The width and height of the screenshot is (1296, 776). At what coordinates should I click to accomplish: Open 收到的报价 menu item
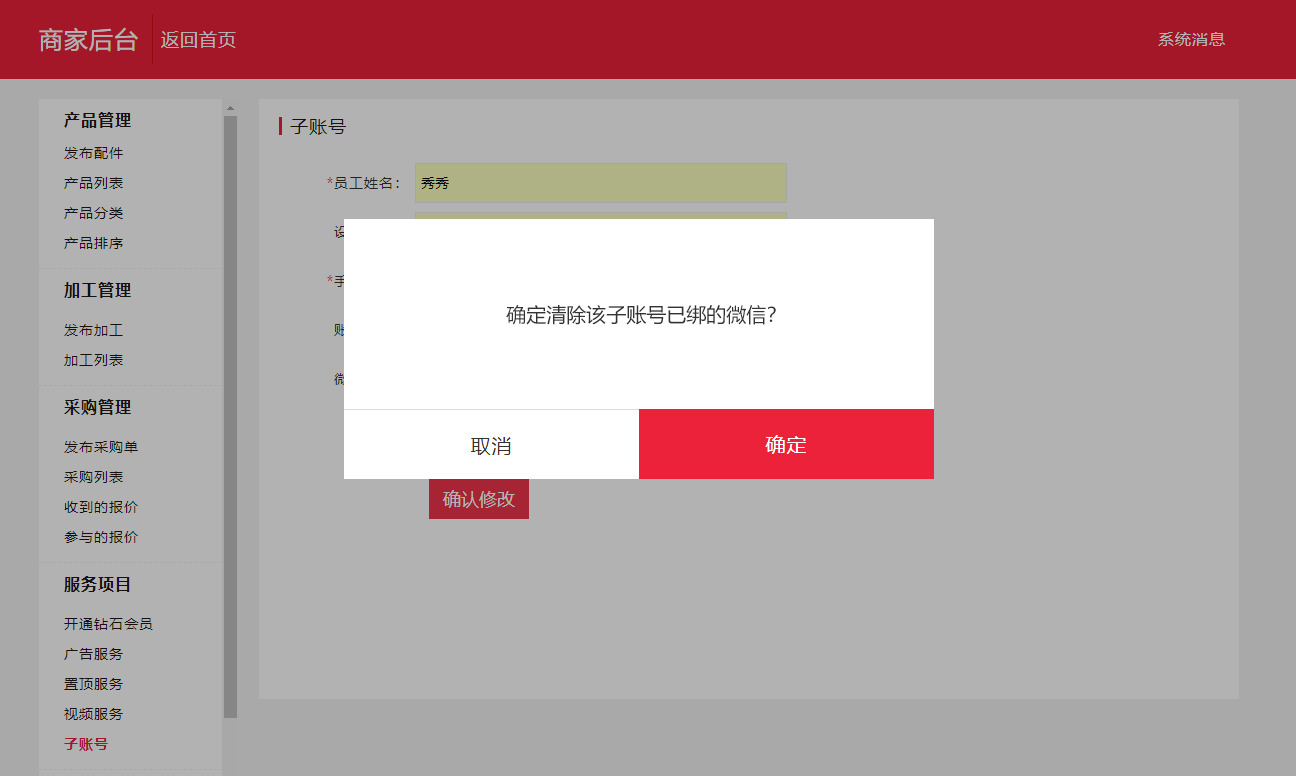pos(101,507)
